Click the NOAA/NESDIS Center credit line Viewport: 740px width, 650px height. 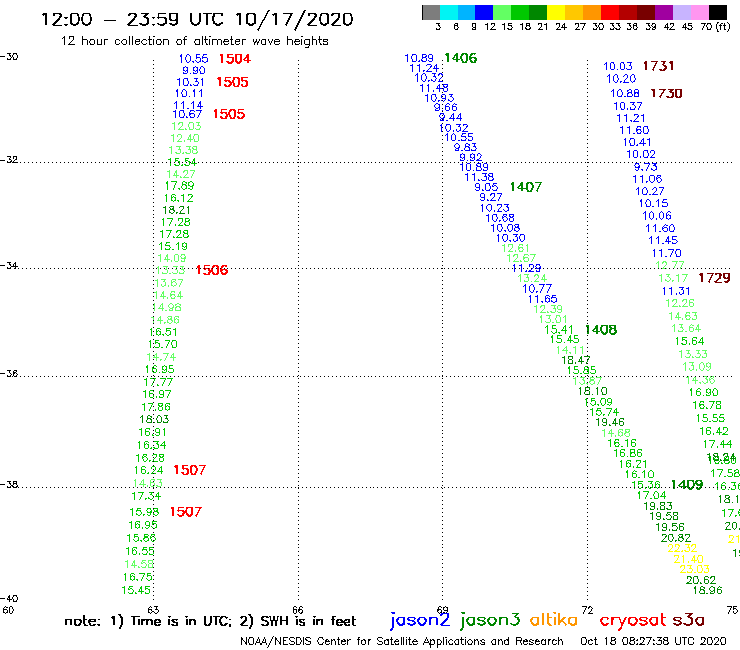point(402,641)
